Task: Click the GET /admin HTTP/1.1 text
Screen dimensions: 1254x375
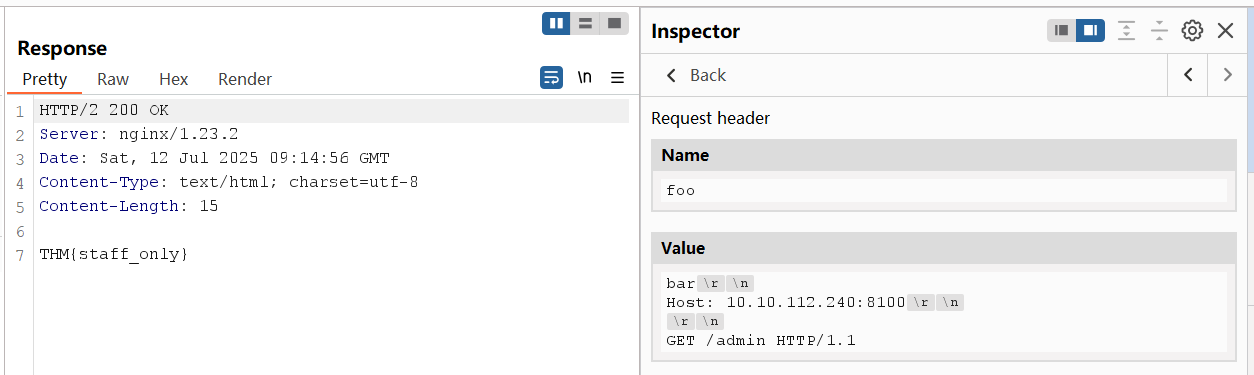Action: (761, 340)
